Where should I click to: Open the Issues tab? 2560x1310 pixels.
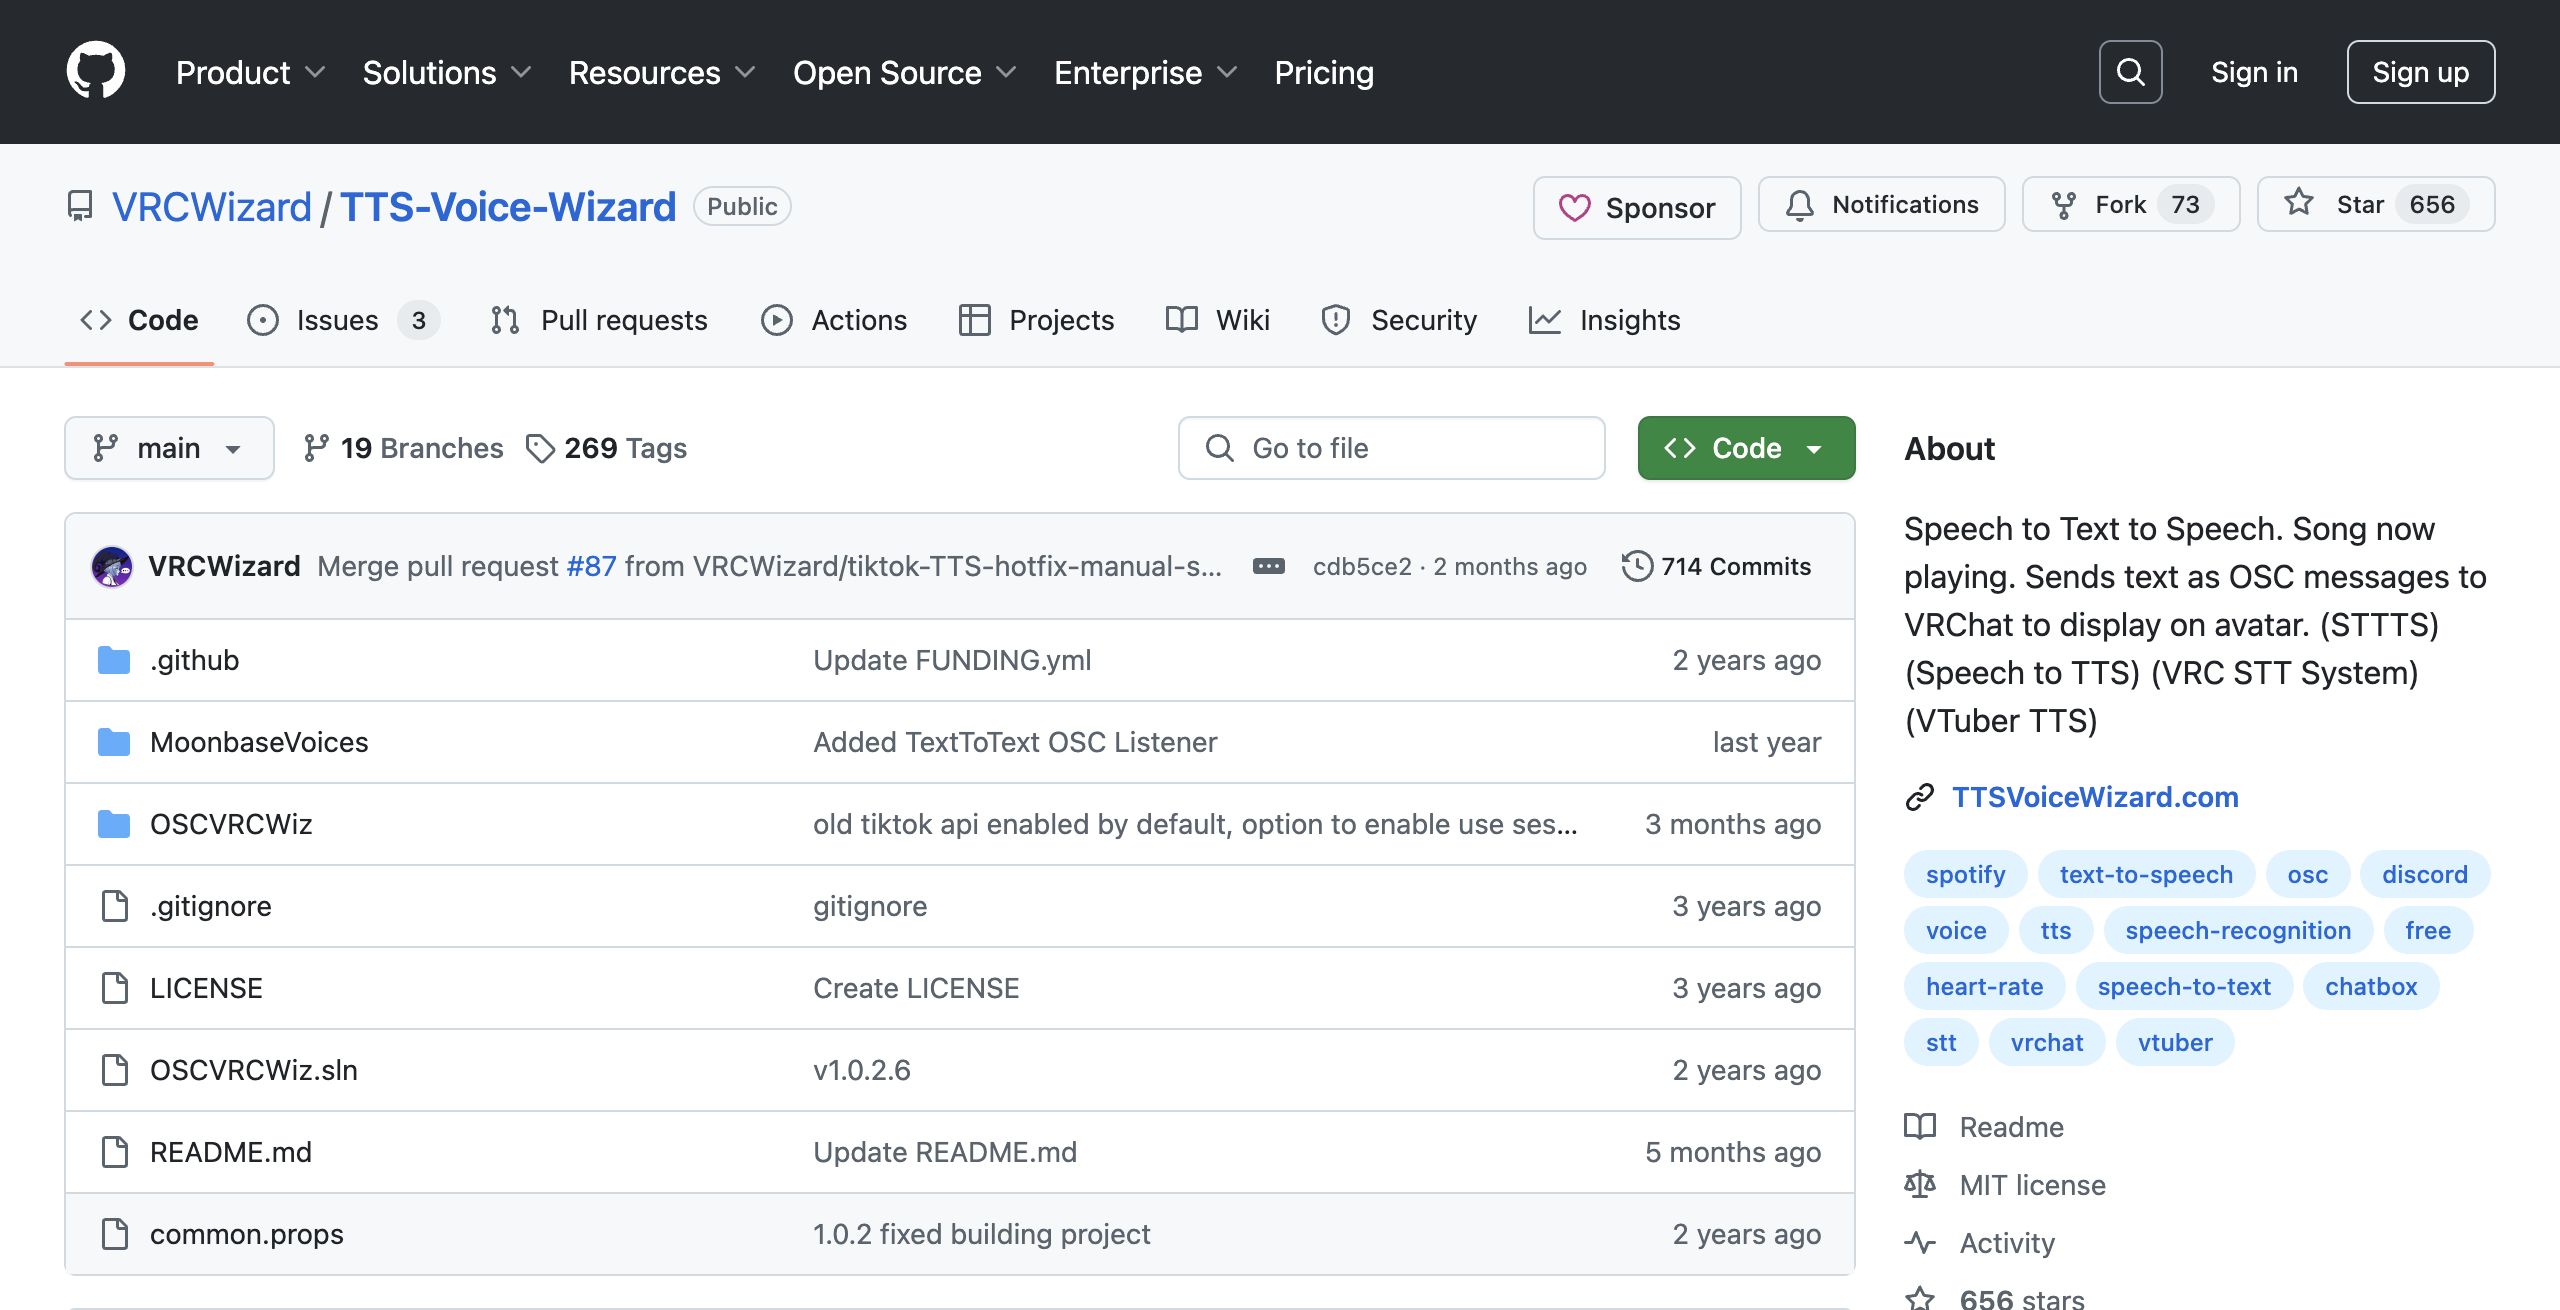click(343, 320)
